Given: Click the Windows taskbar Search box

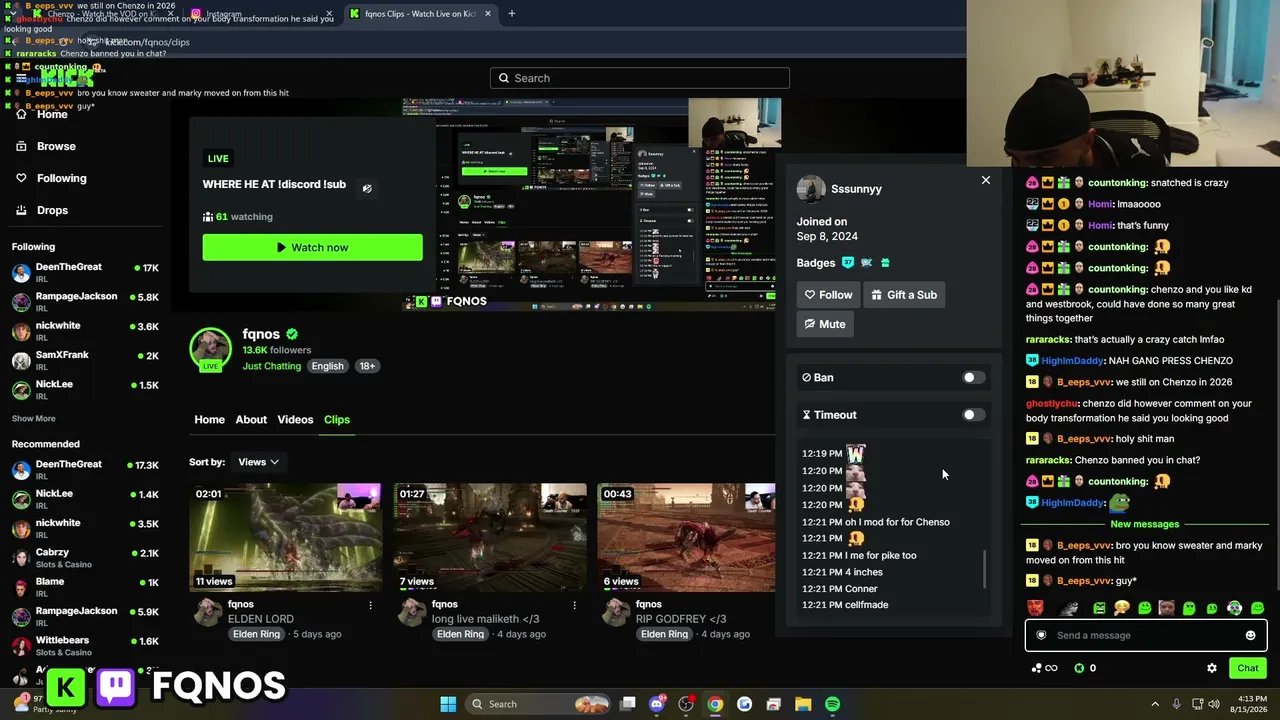Looking at the screenshot, I should [539, 704].
